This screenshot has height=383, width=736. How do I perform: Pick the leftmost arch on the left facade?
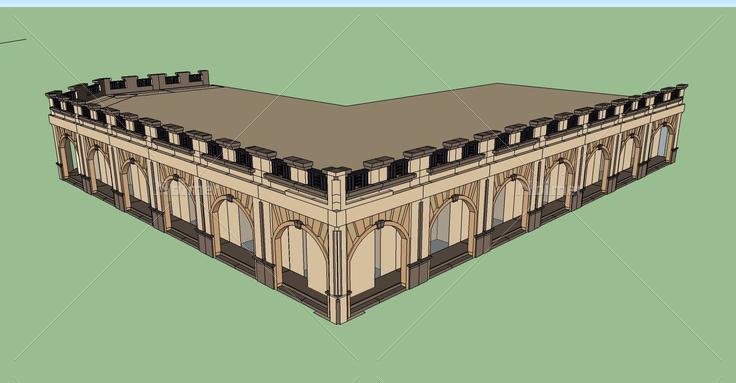[69, 157]
